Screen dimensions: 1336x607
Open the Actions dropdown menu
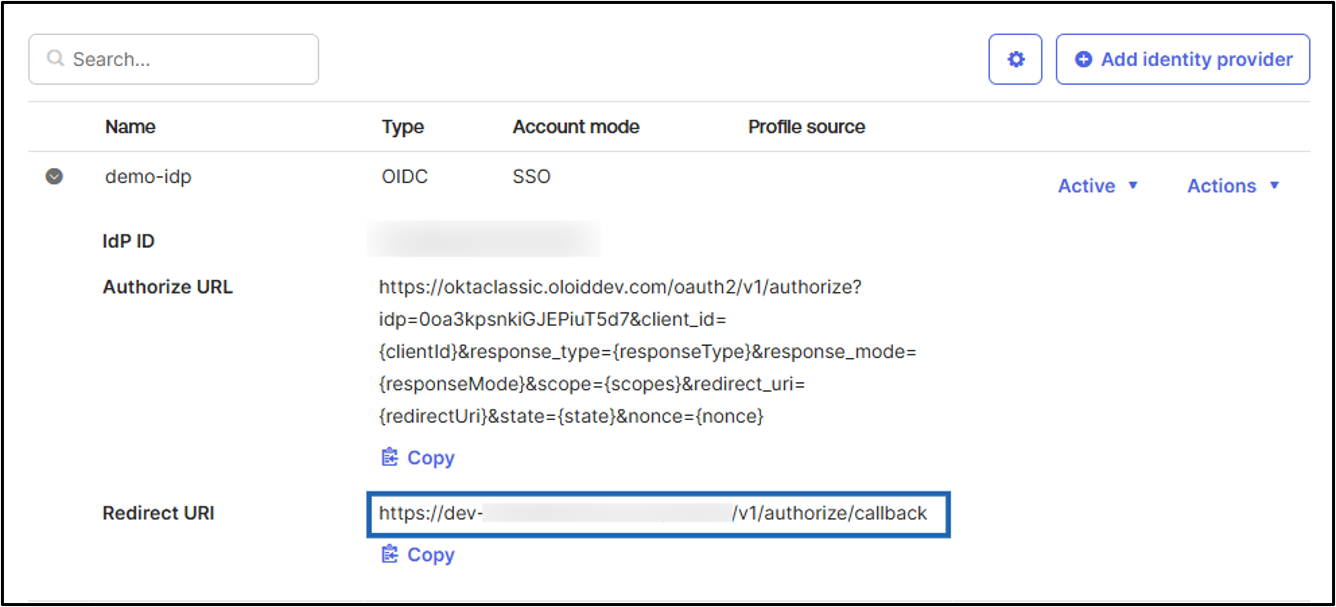tap(1233, 186)
